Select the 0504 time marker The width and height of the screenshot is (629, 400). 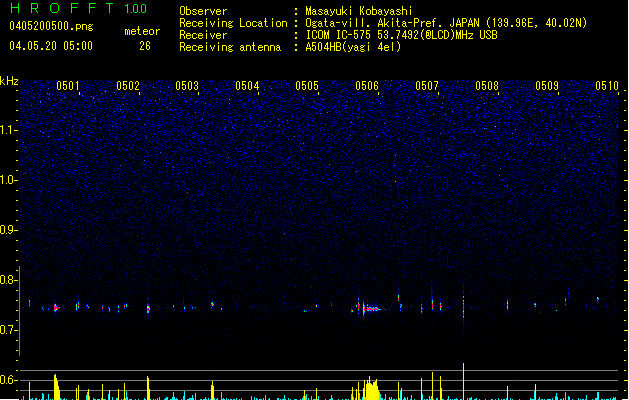[x=247, y=86]
